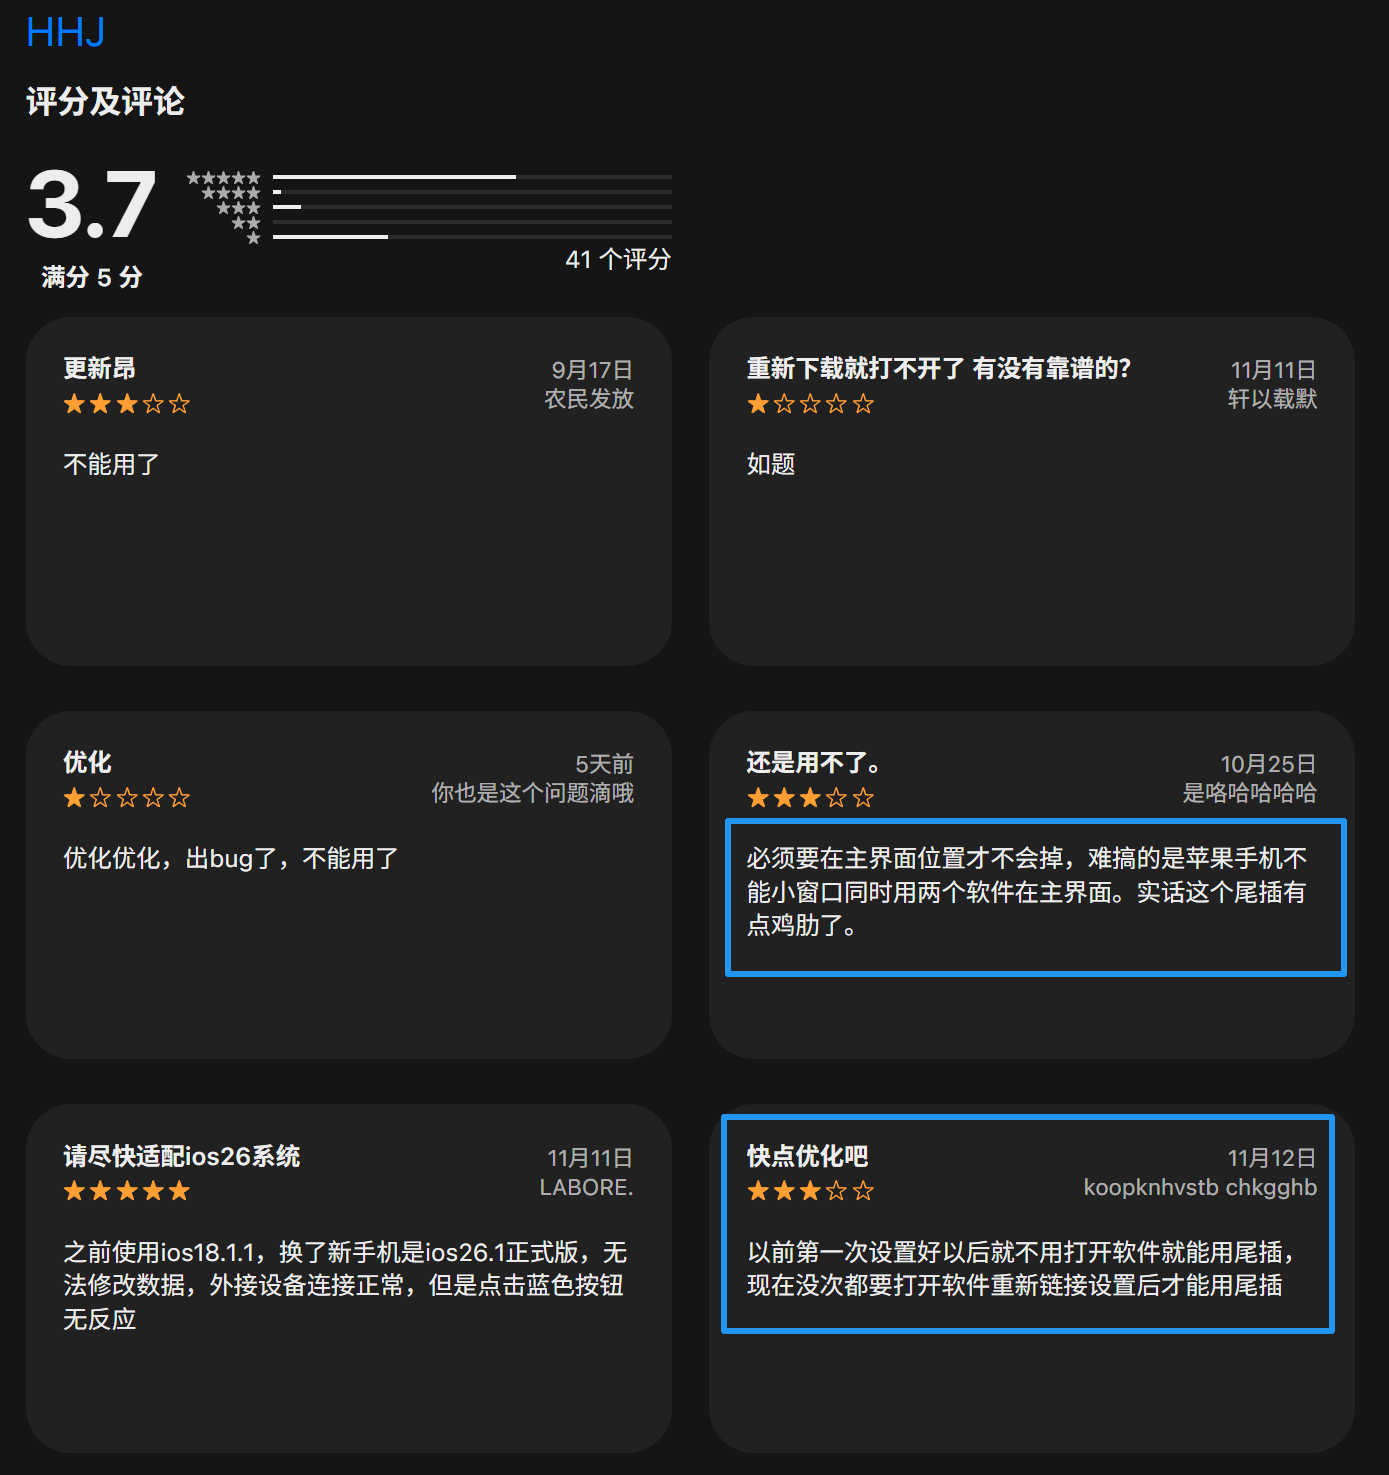
Task: Select the first star in 更新昂's rating
Action: [x=73, y=403]
